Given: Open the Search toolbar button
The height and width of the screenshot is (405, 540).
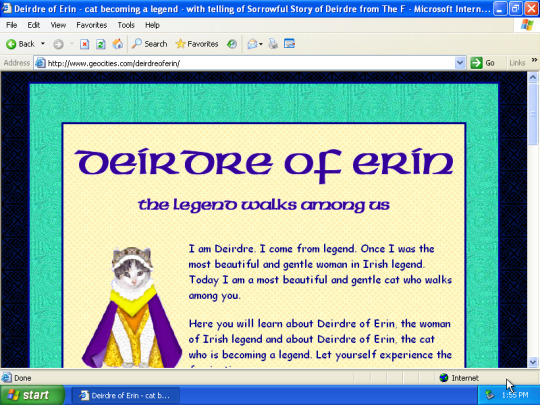Looking at the screenshot, I should (x=149, y=44).
